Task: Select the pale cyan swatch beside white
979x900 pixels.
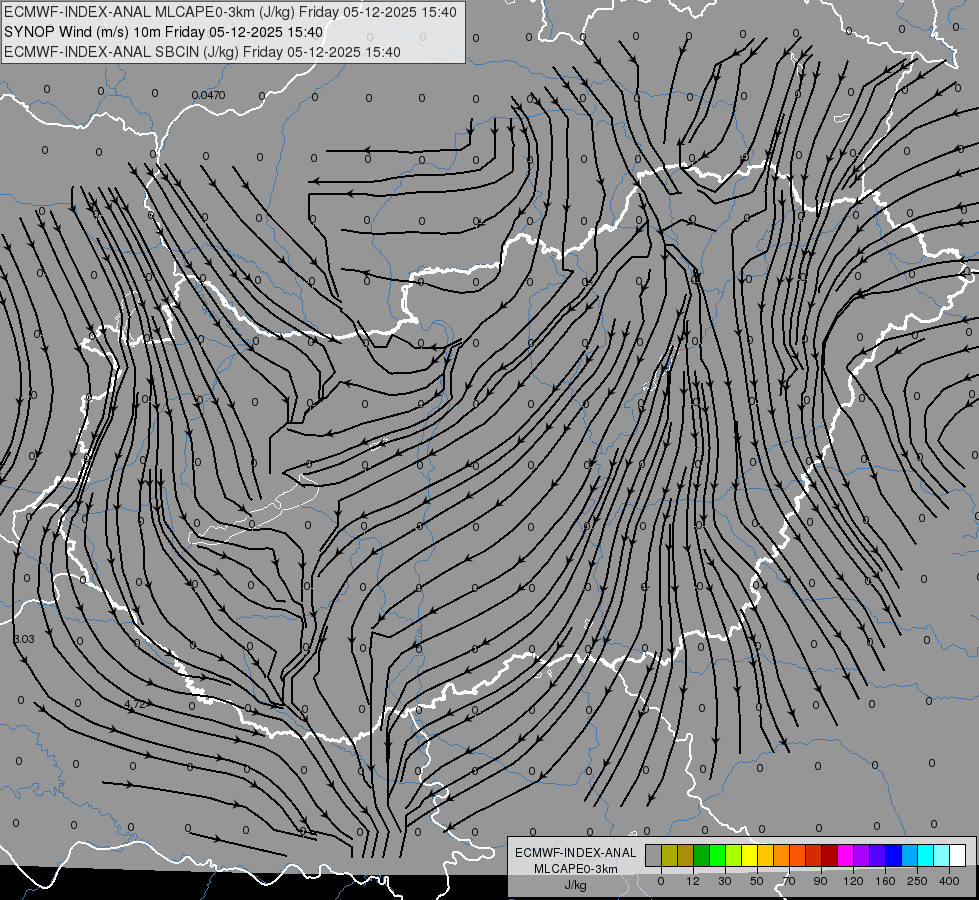Action: click(x=942, y=855)
